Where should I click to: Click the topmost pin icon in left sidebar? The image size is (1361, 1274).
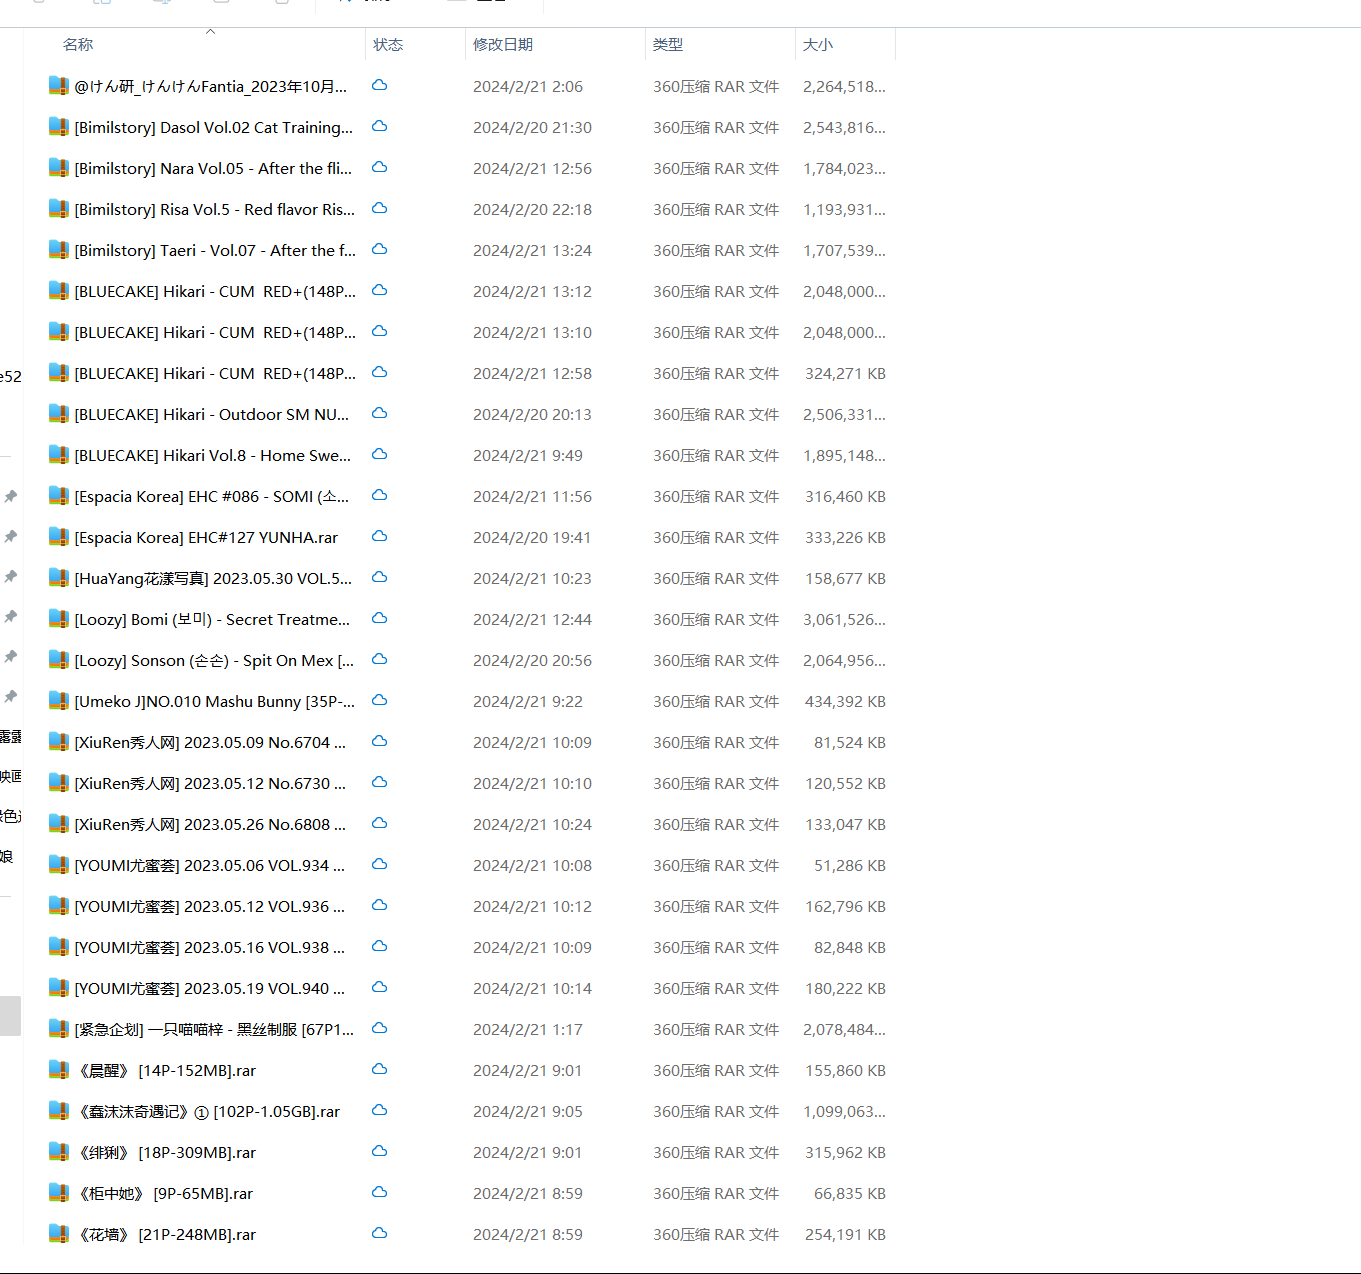pyautogui.click(x=10, y=496)
